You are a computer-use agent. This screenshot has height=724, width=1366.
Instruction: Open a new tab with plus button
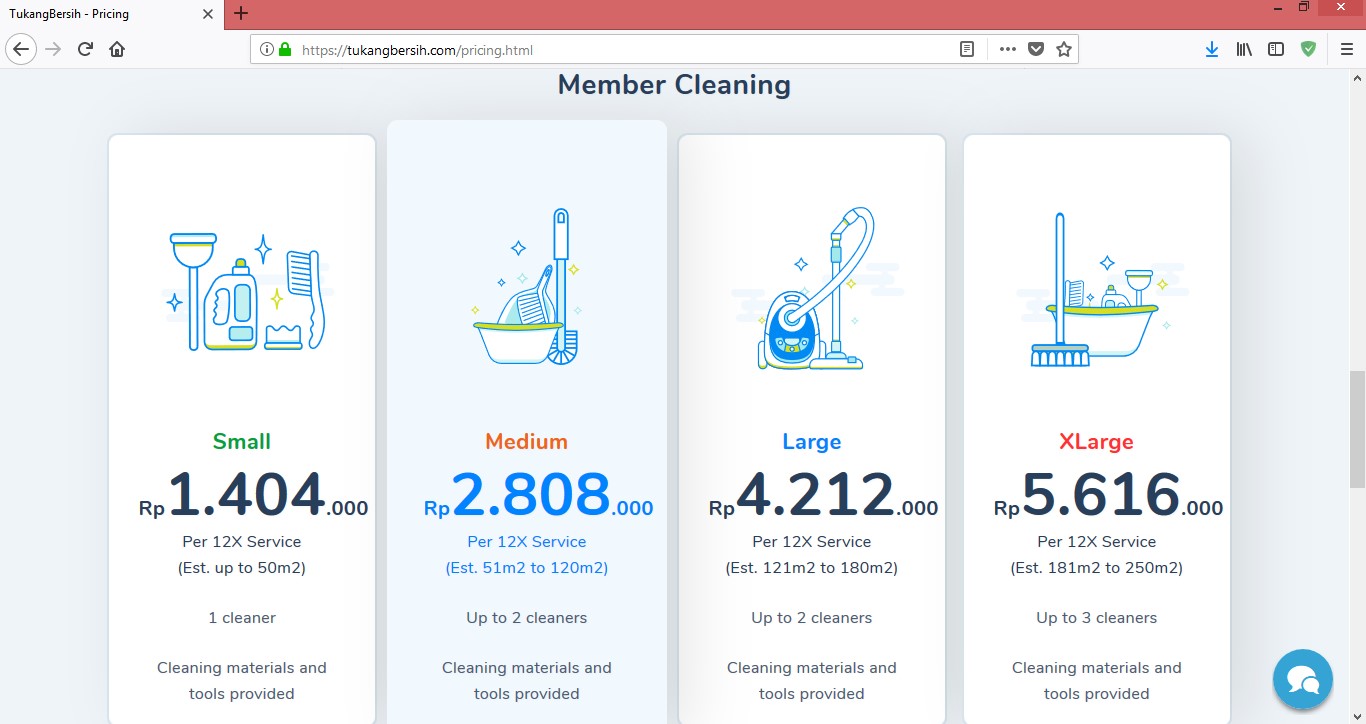241,14
